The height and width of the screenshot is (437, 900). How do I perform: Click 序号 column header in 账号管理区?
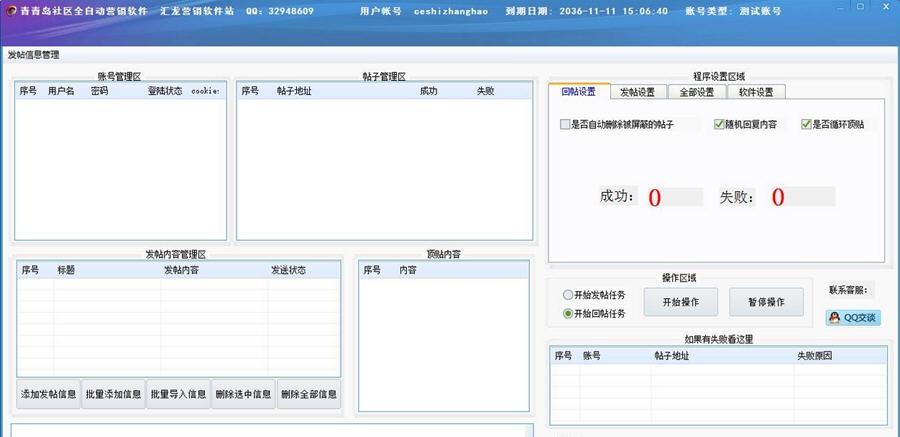click(x=28, y=91)
